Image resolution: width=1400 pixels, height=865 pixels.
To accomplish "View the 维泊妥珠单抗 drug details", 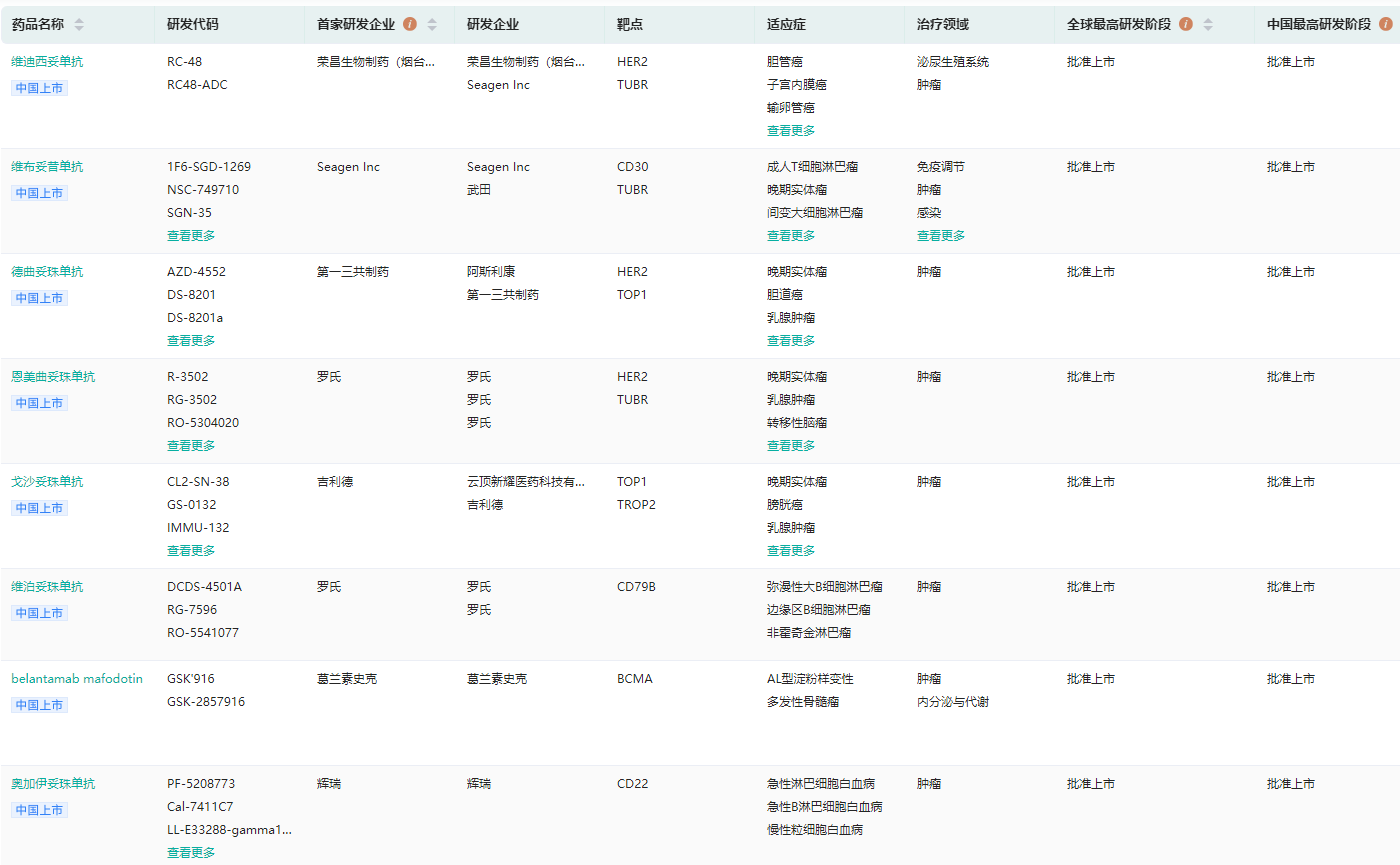I will [47, 587].
